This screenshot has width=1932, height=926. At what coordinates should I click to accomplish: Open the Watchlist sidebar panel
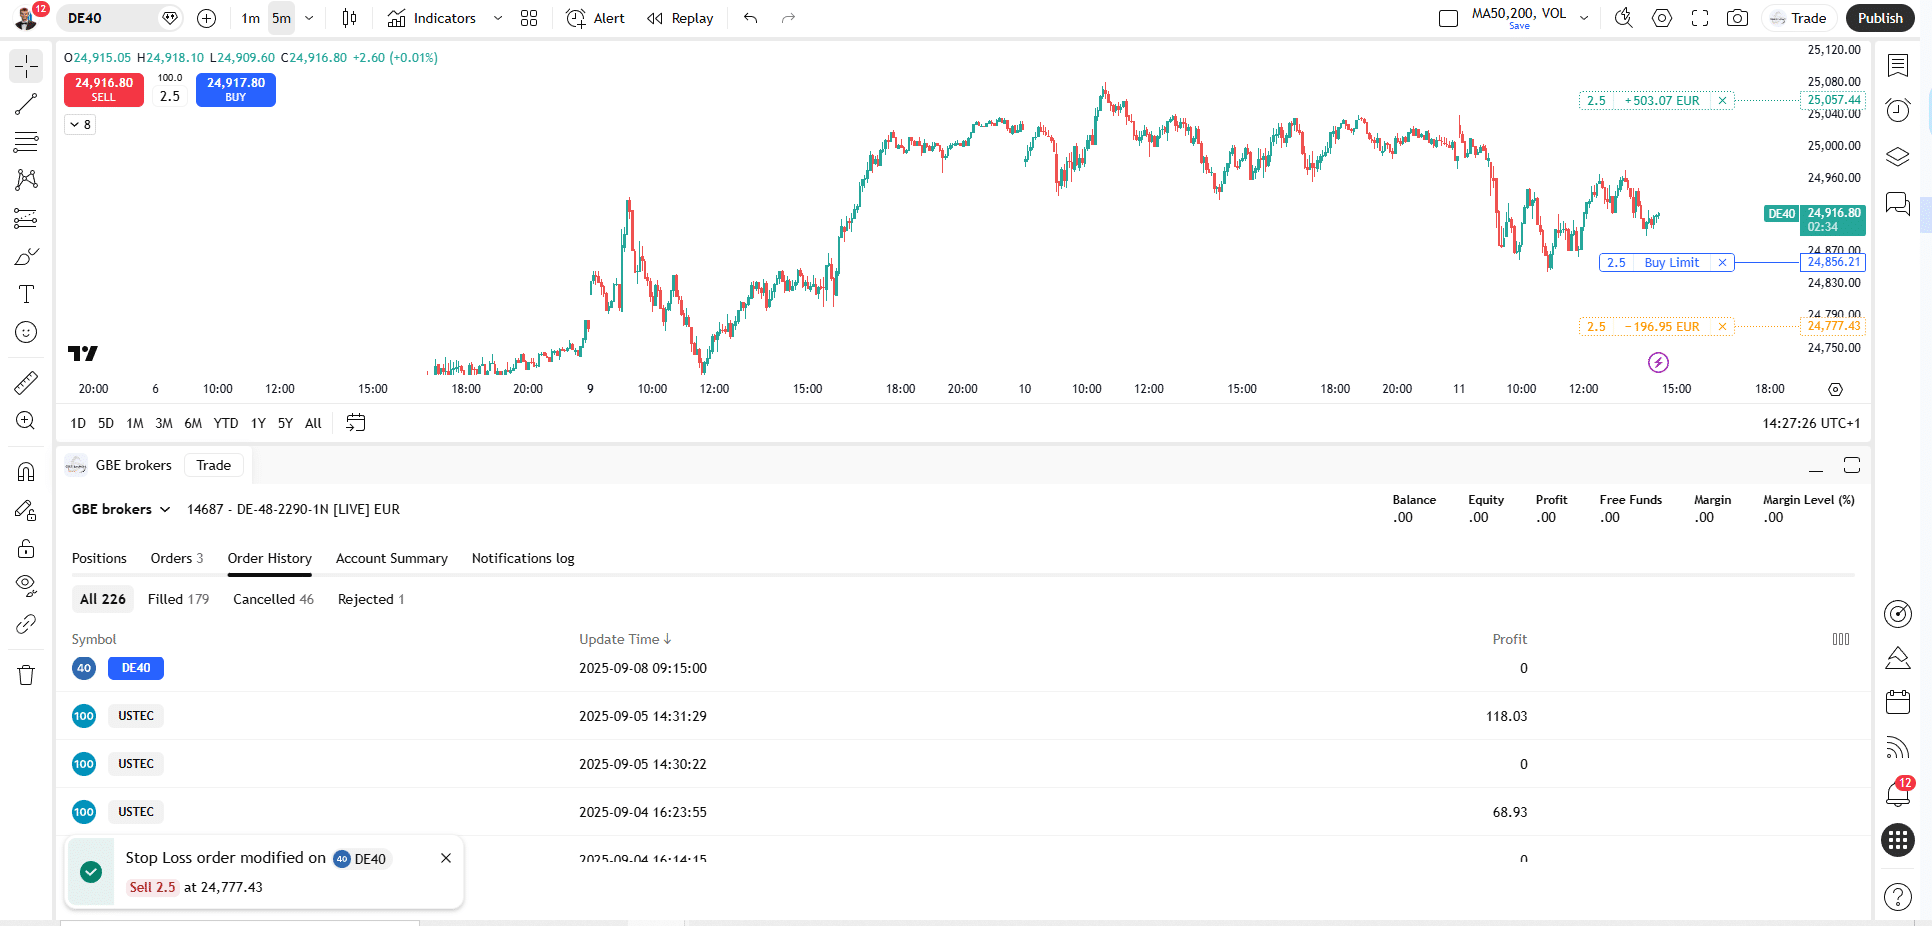click(x=1897, y=66)
